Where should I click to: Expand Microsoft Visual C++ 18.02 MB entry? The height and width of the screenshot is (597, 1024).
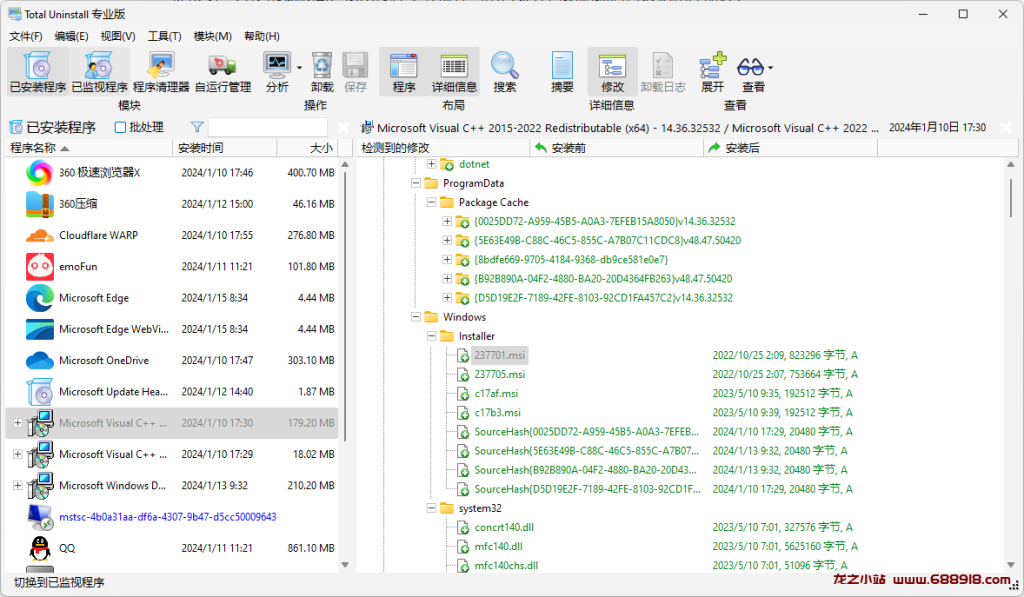coord(18,454)
